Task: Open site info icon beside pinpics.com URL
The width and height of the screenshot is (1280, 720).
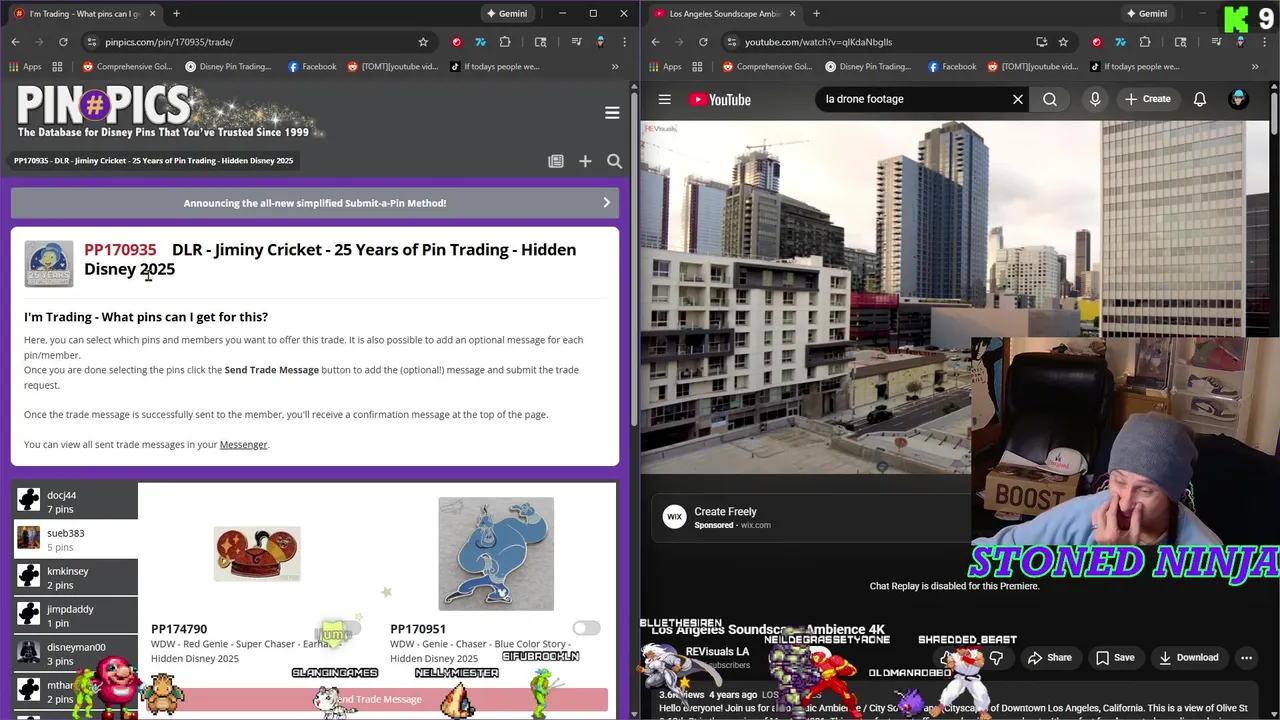Action: [x=92, y=42]
